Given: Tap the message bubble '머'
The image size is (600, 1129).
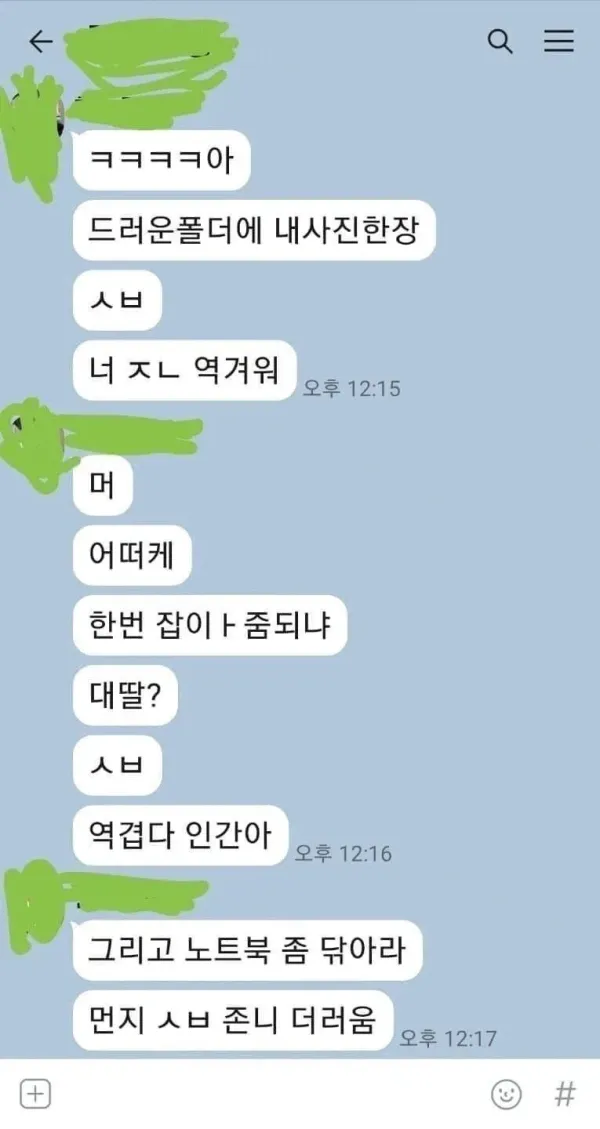Looking at the screenshot, I should coord(93,486).
